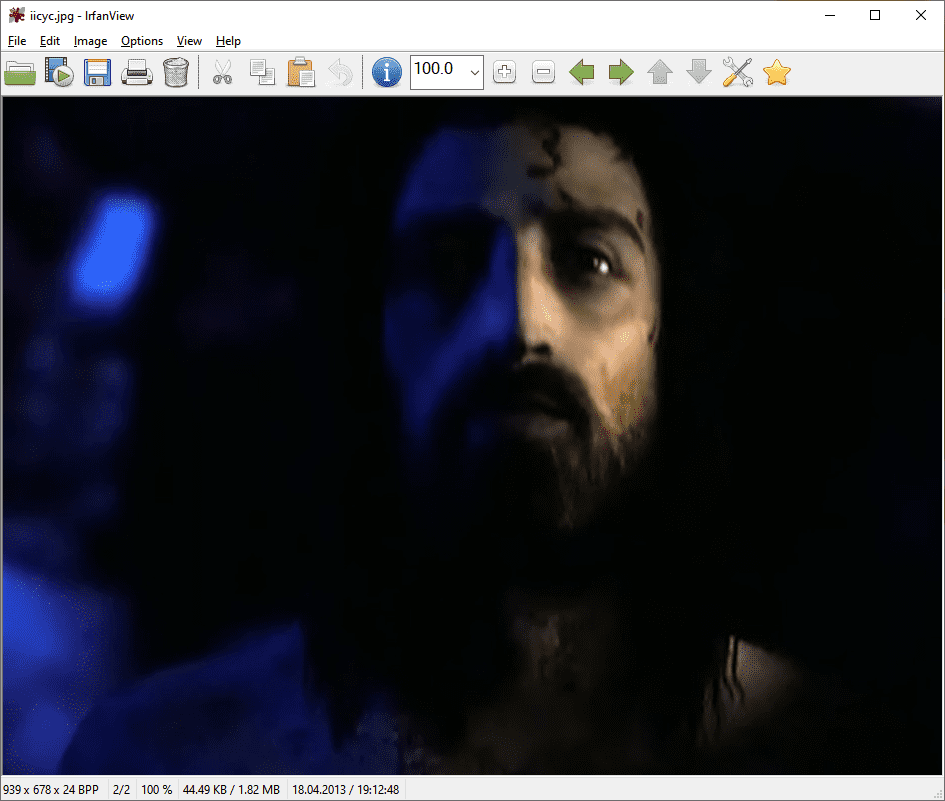
Task: Maximize the IrfanView window
Action: [x=875, y=15]
